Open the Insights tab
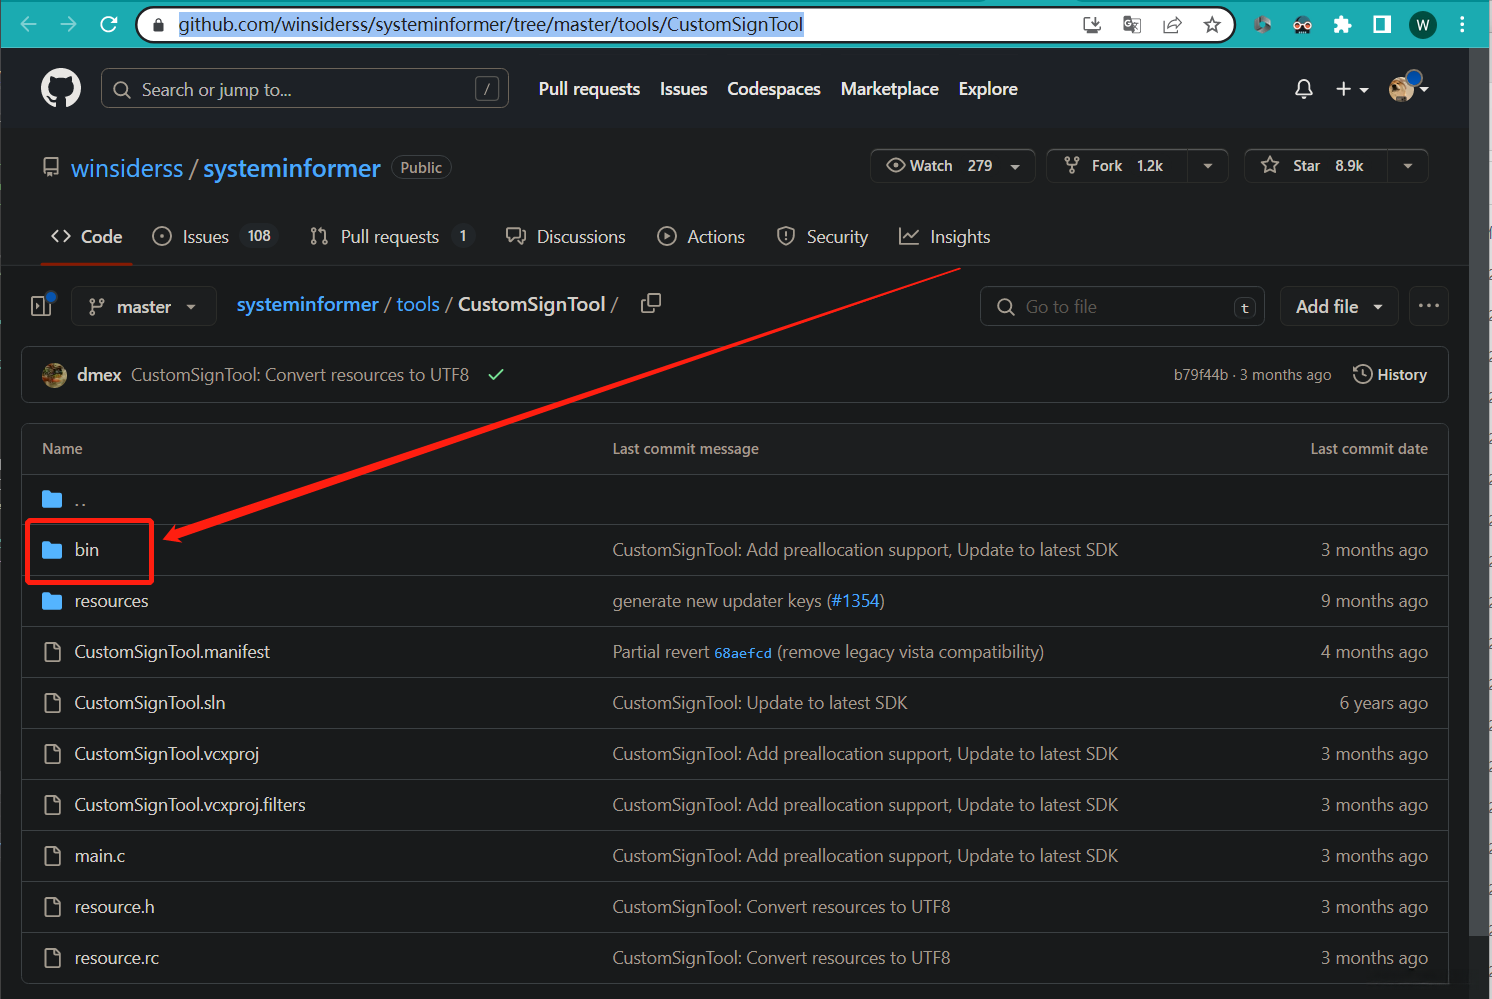1492x999 pixels. tap(945, 237)
